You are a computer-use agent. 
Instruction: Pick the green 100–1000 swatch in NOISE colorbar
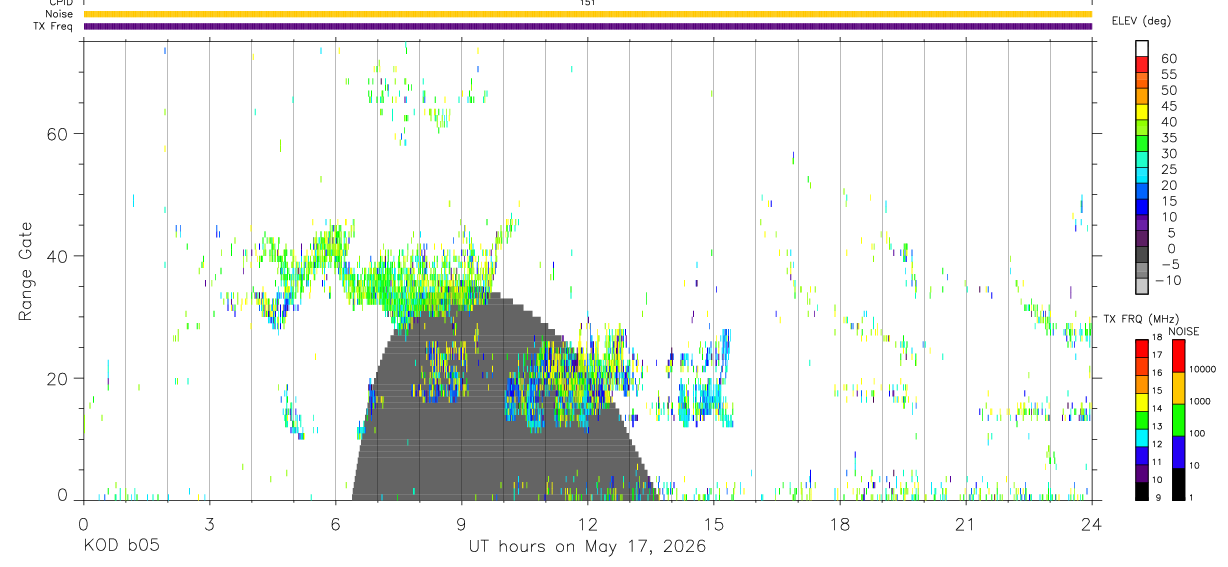(x=1179, y=420)
